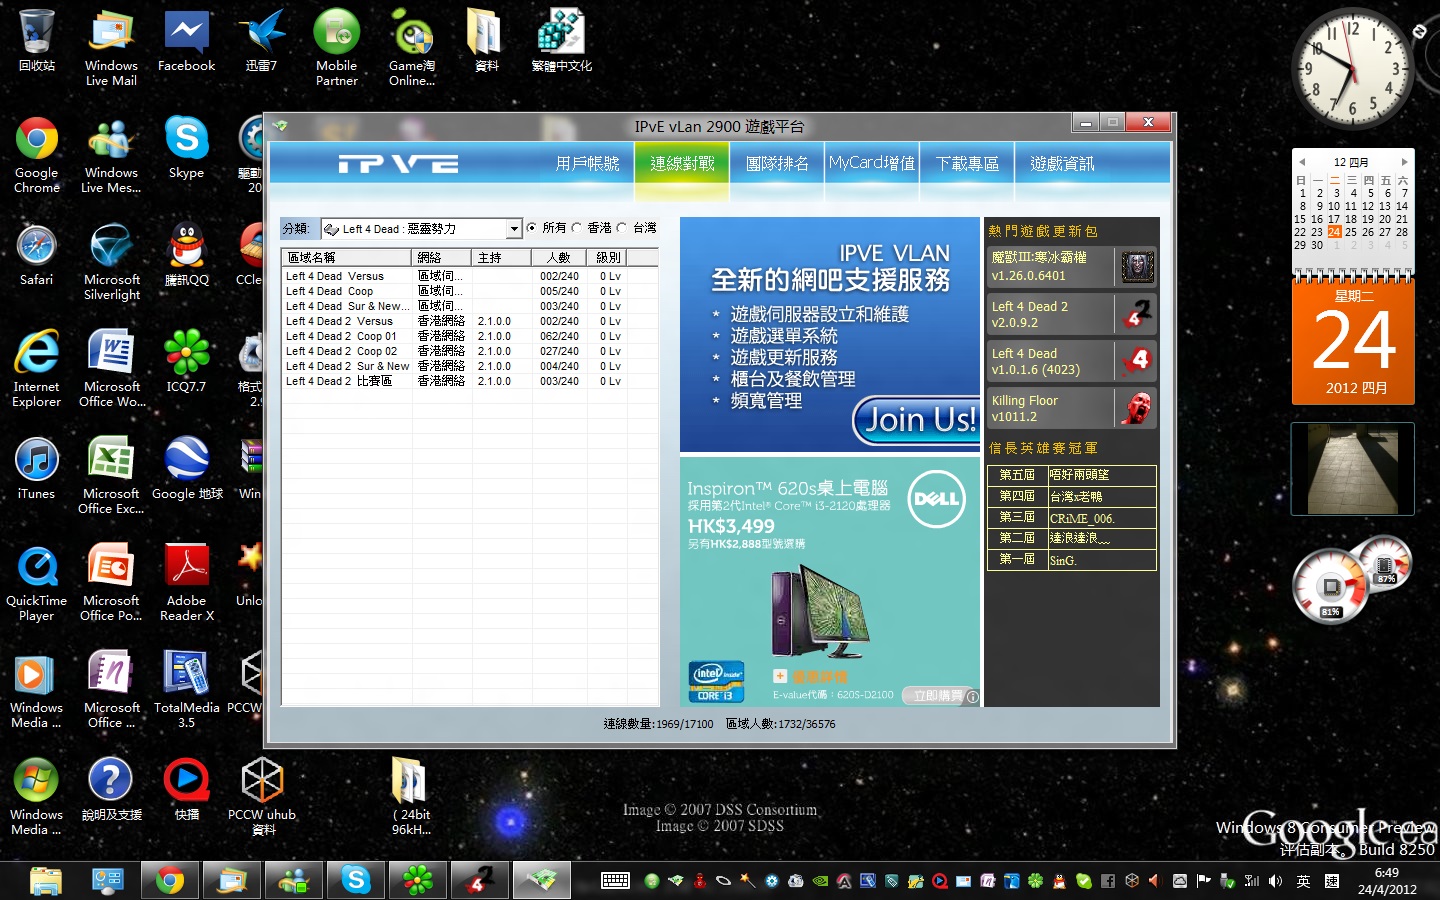The height and width of the screenshot is (900, 1440).
Task: Click the Warcraft III Frozen Throne update icon
Action: [x=1136, y=267]
